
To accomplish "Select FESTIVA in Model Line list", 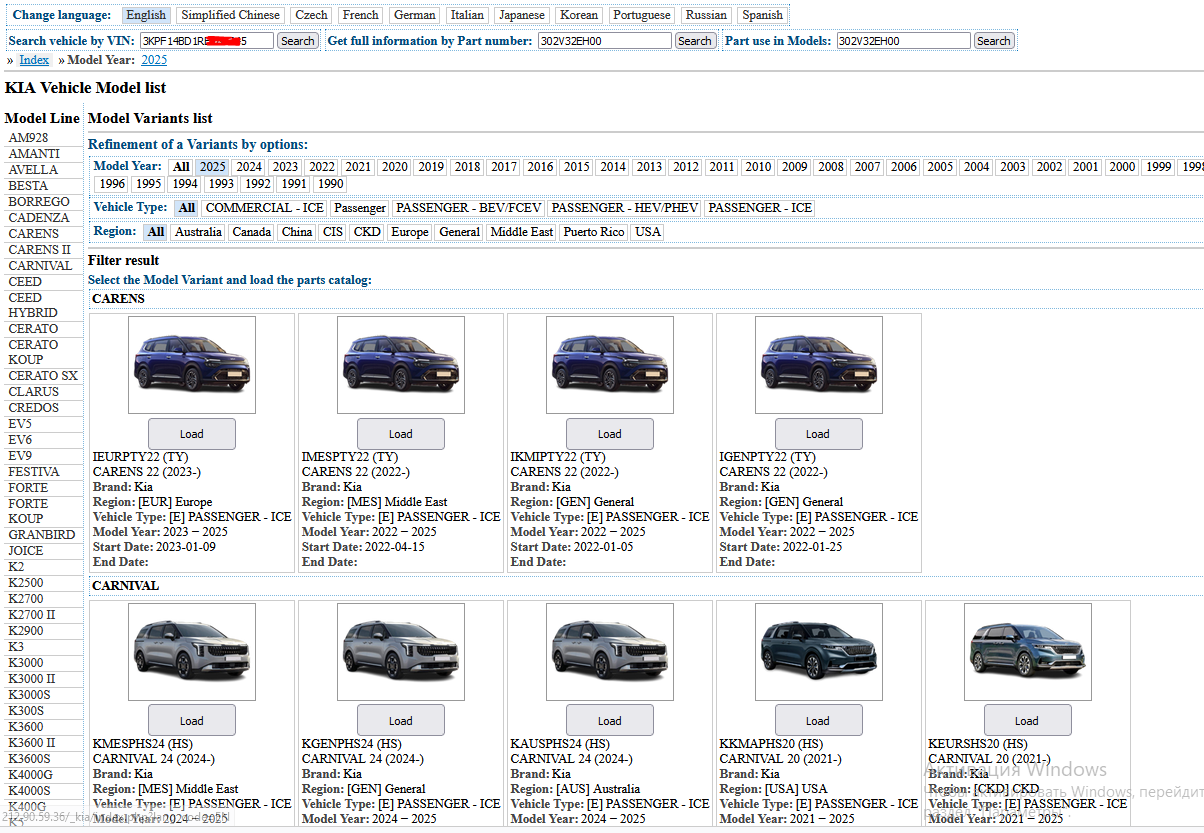I will 34,472.
